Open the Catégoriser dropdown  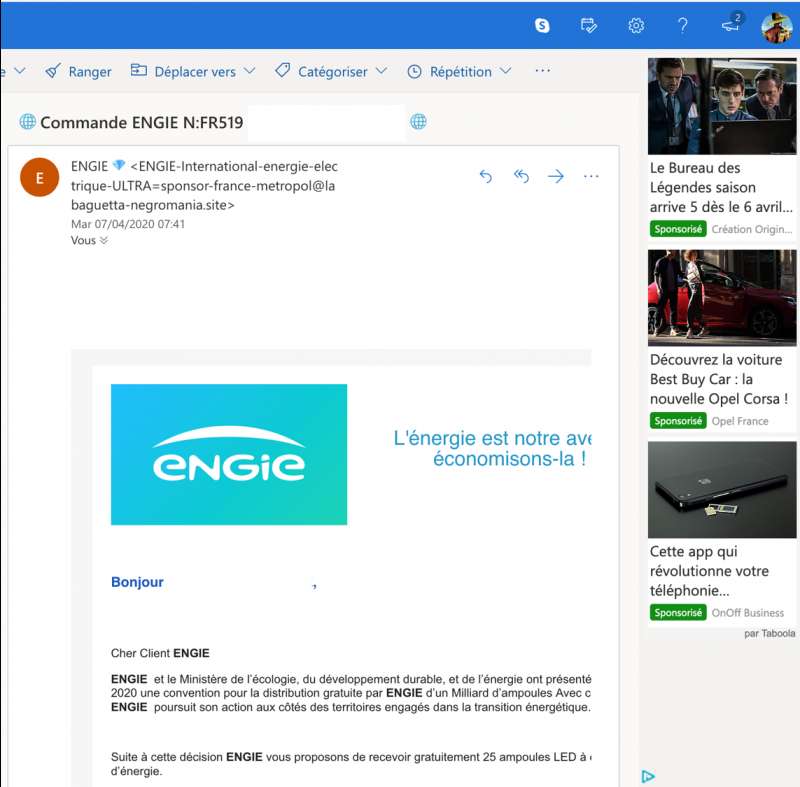331,71
